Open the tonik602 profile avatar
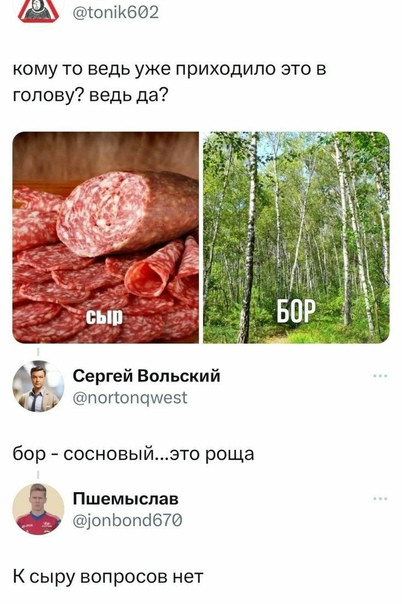 [x=39, y=11]
